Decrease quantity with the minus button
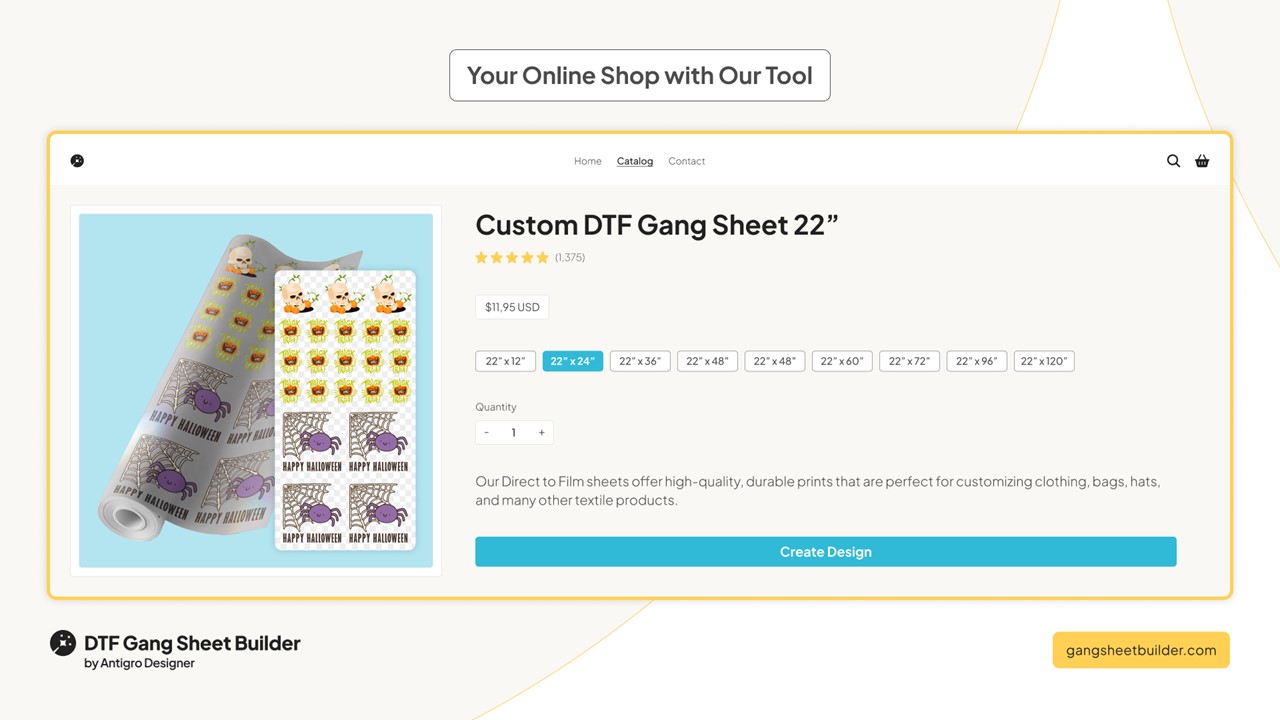Viewport: 1280px width, 720px height. [487, 433]
